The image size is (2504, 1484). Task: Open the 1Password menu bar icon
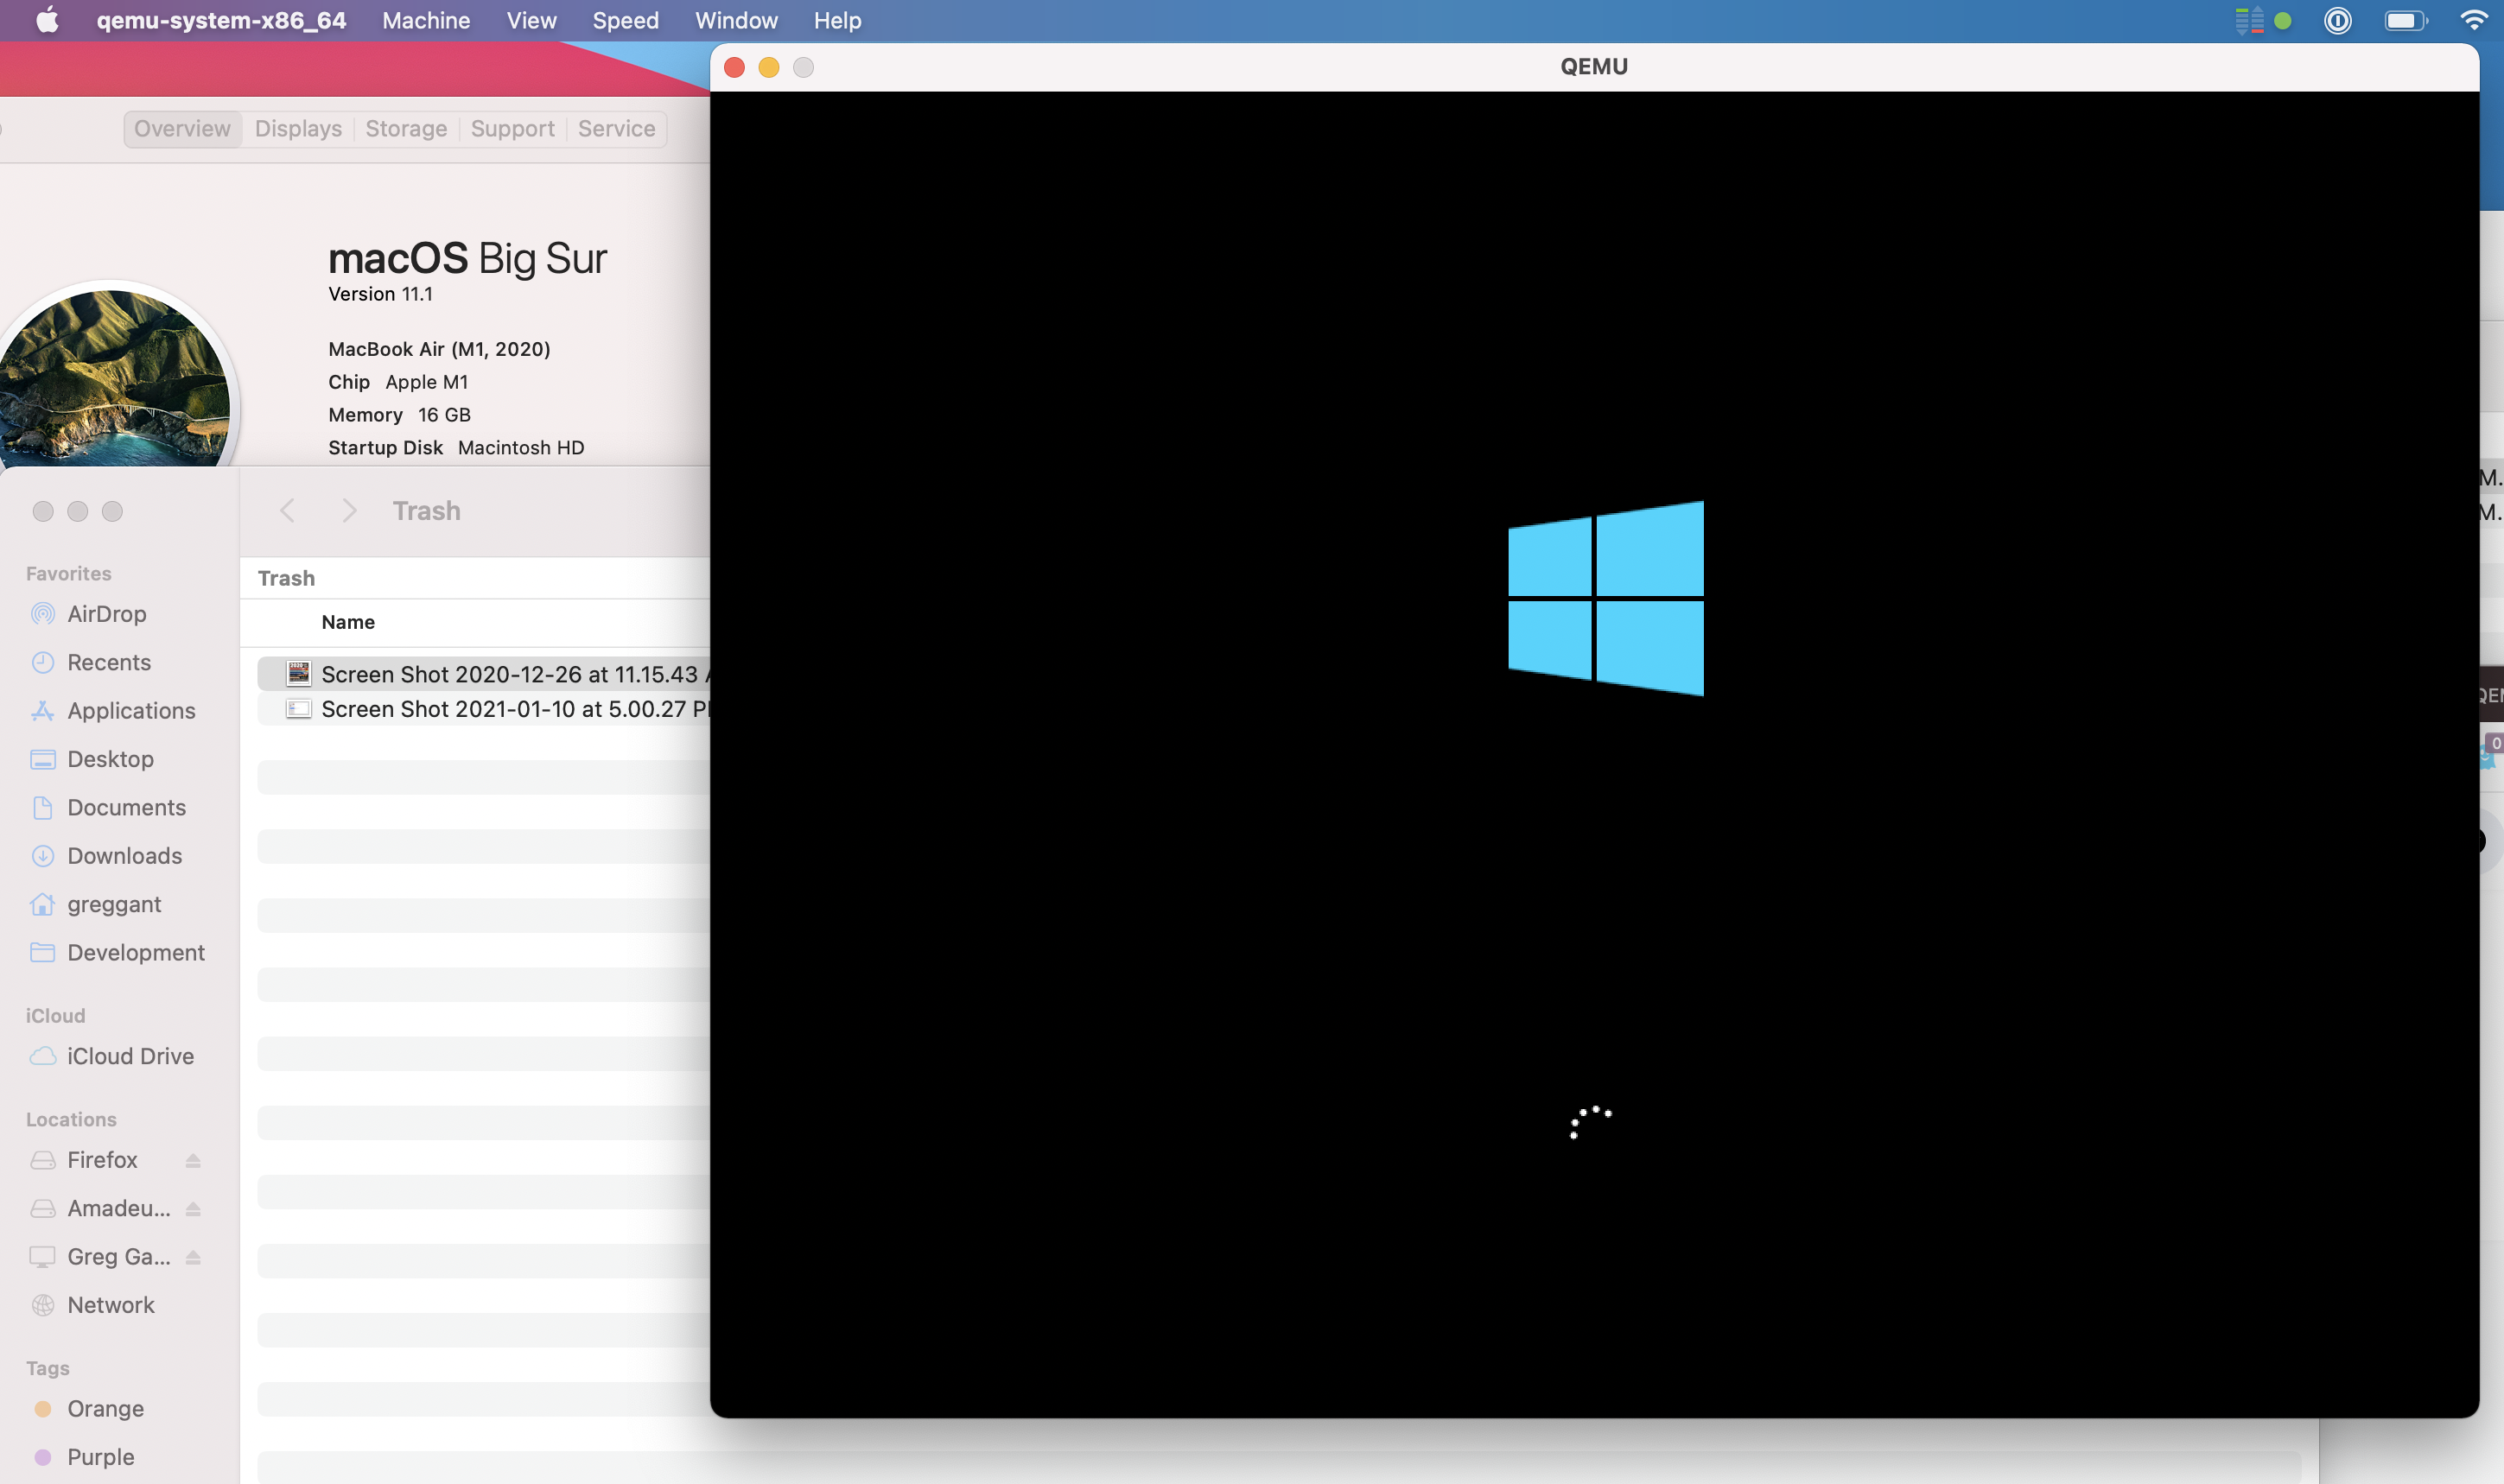2337,20
